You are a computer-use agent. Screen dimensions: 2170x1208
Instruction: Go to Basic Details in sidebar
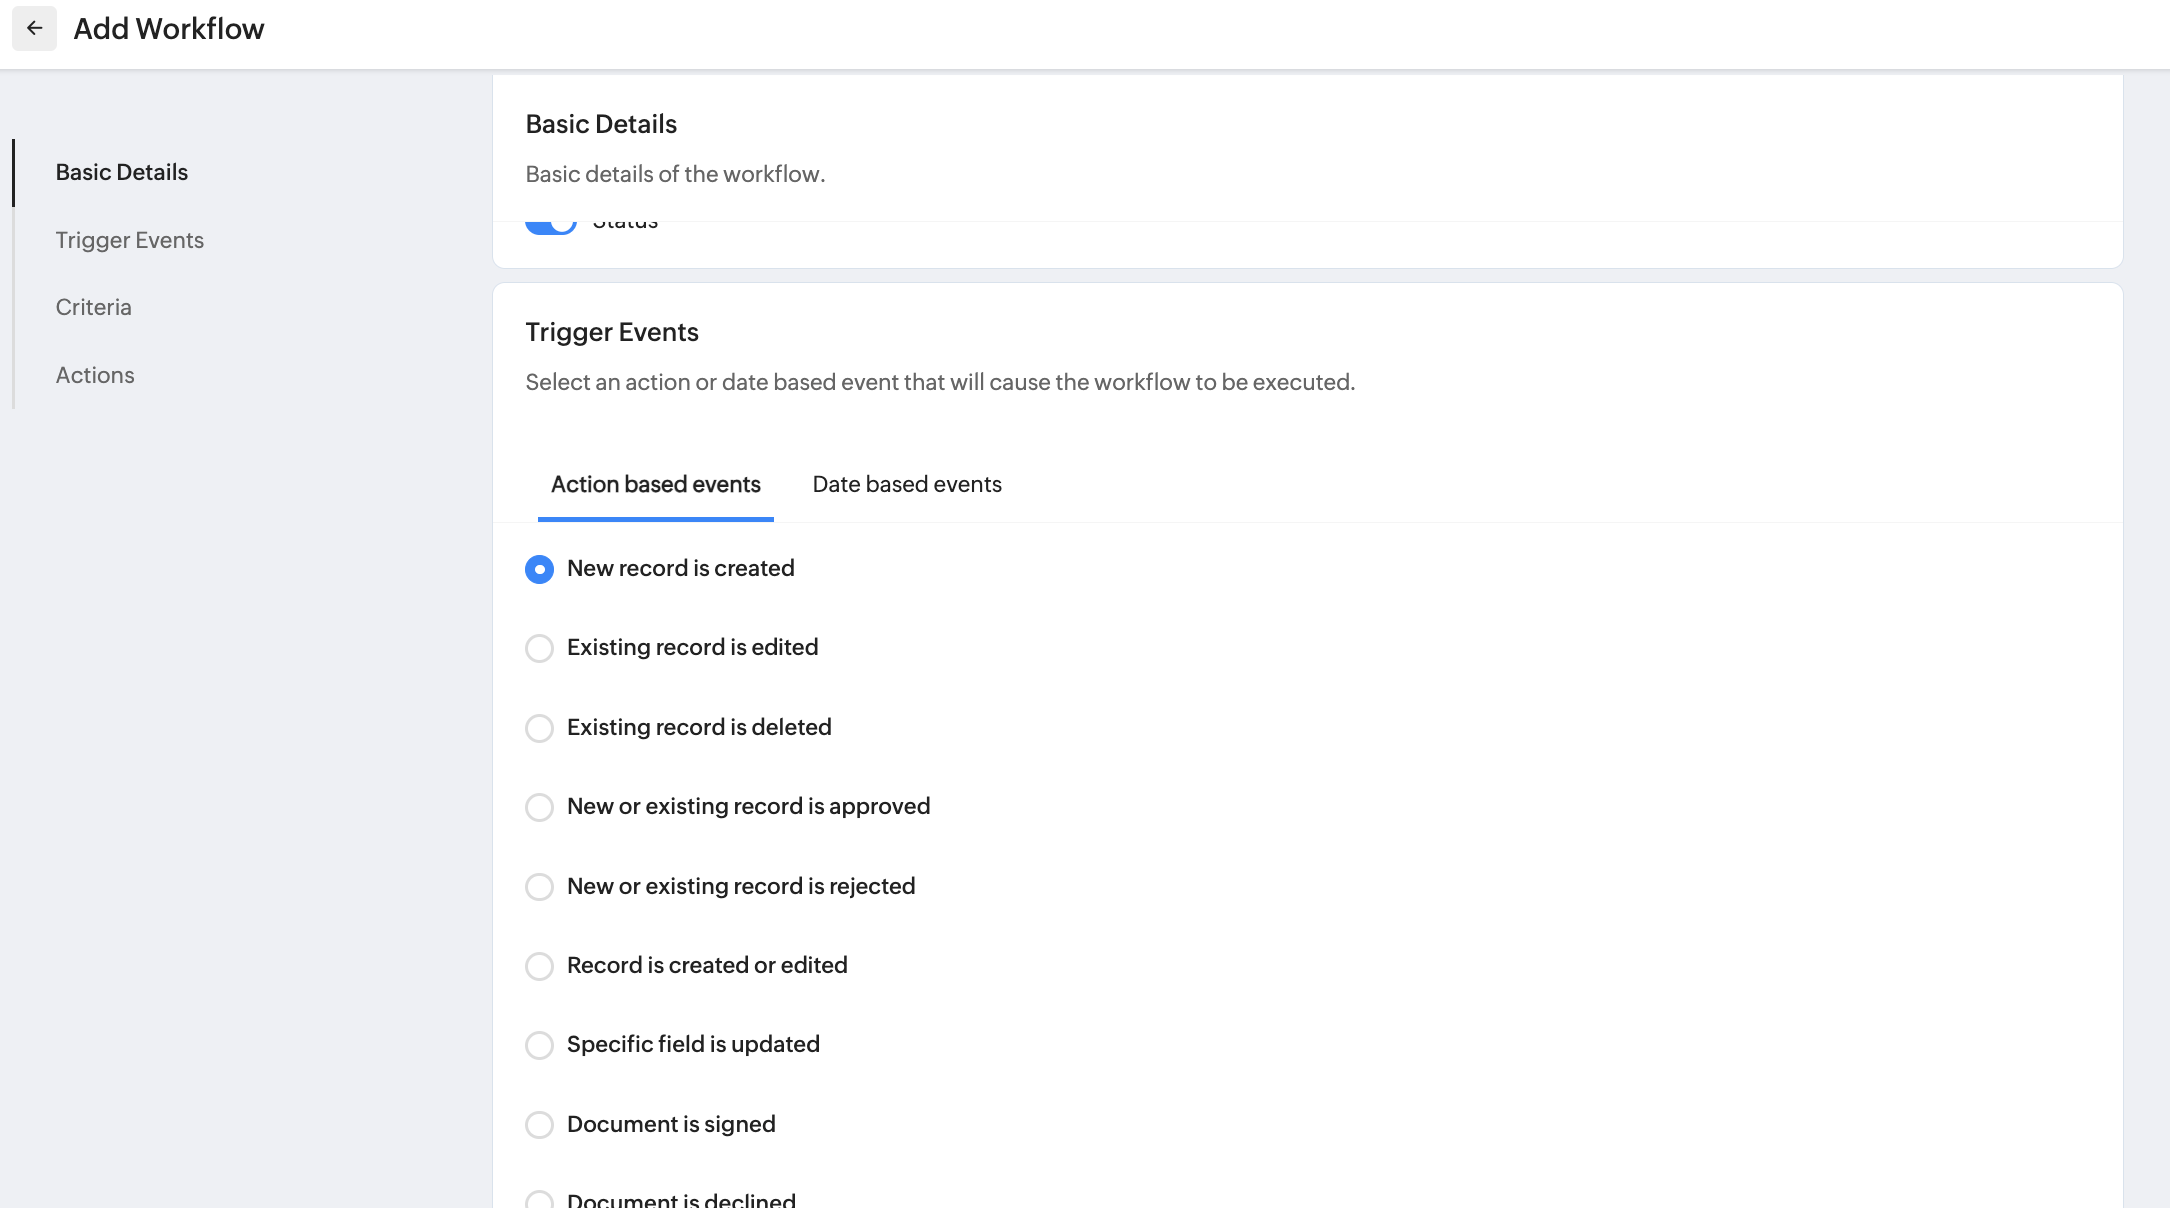(122, 172)
